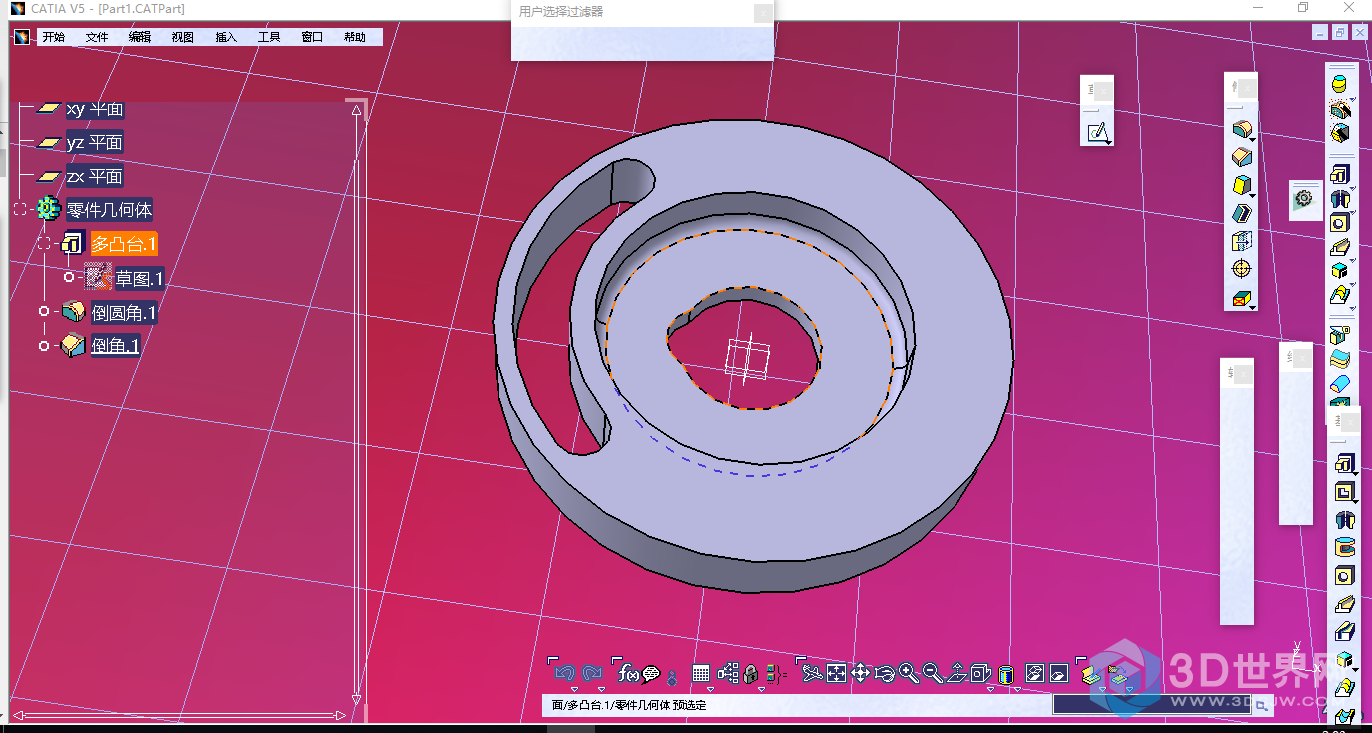Click the lock icon in bottom toolbar
This screenshot has height=733, width=1372.
750,674
